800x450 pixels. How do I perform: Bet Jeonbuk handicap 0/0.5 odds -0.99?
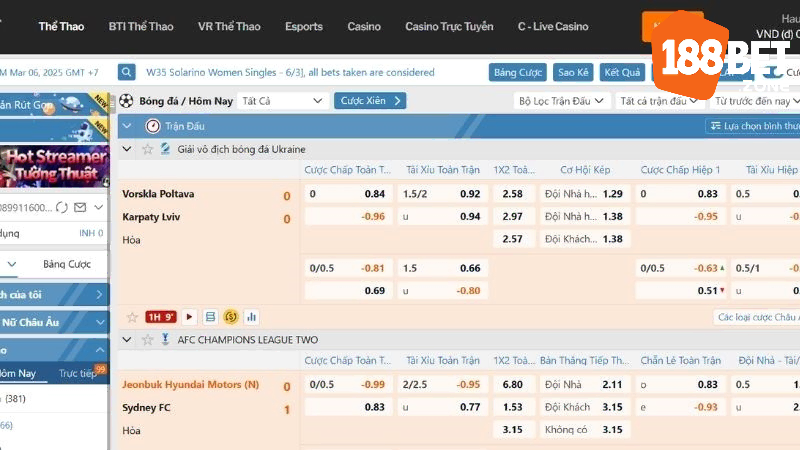[x=348, y=384]
